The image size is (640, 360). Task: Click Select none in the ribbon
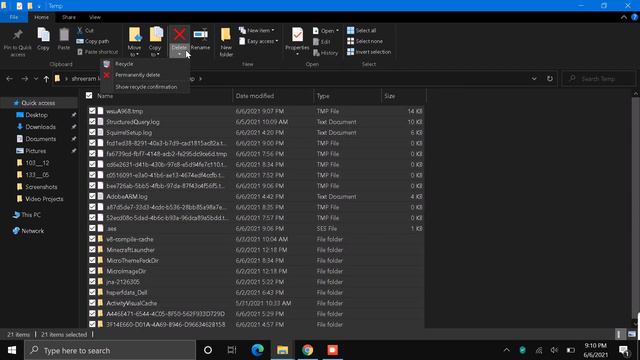point(365,41)
